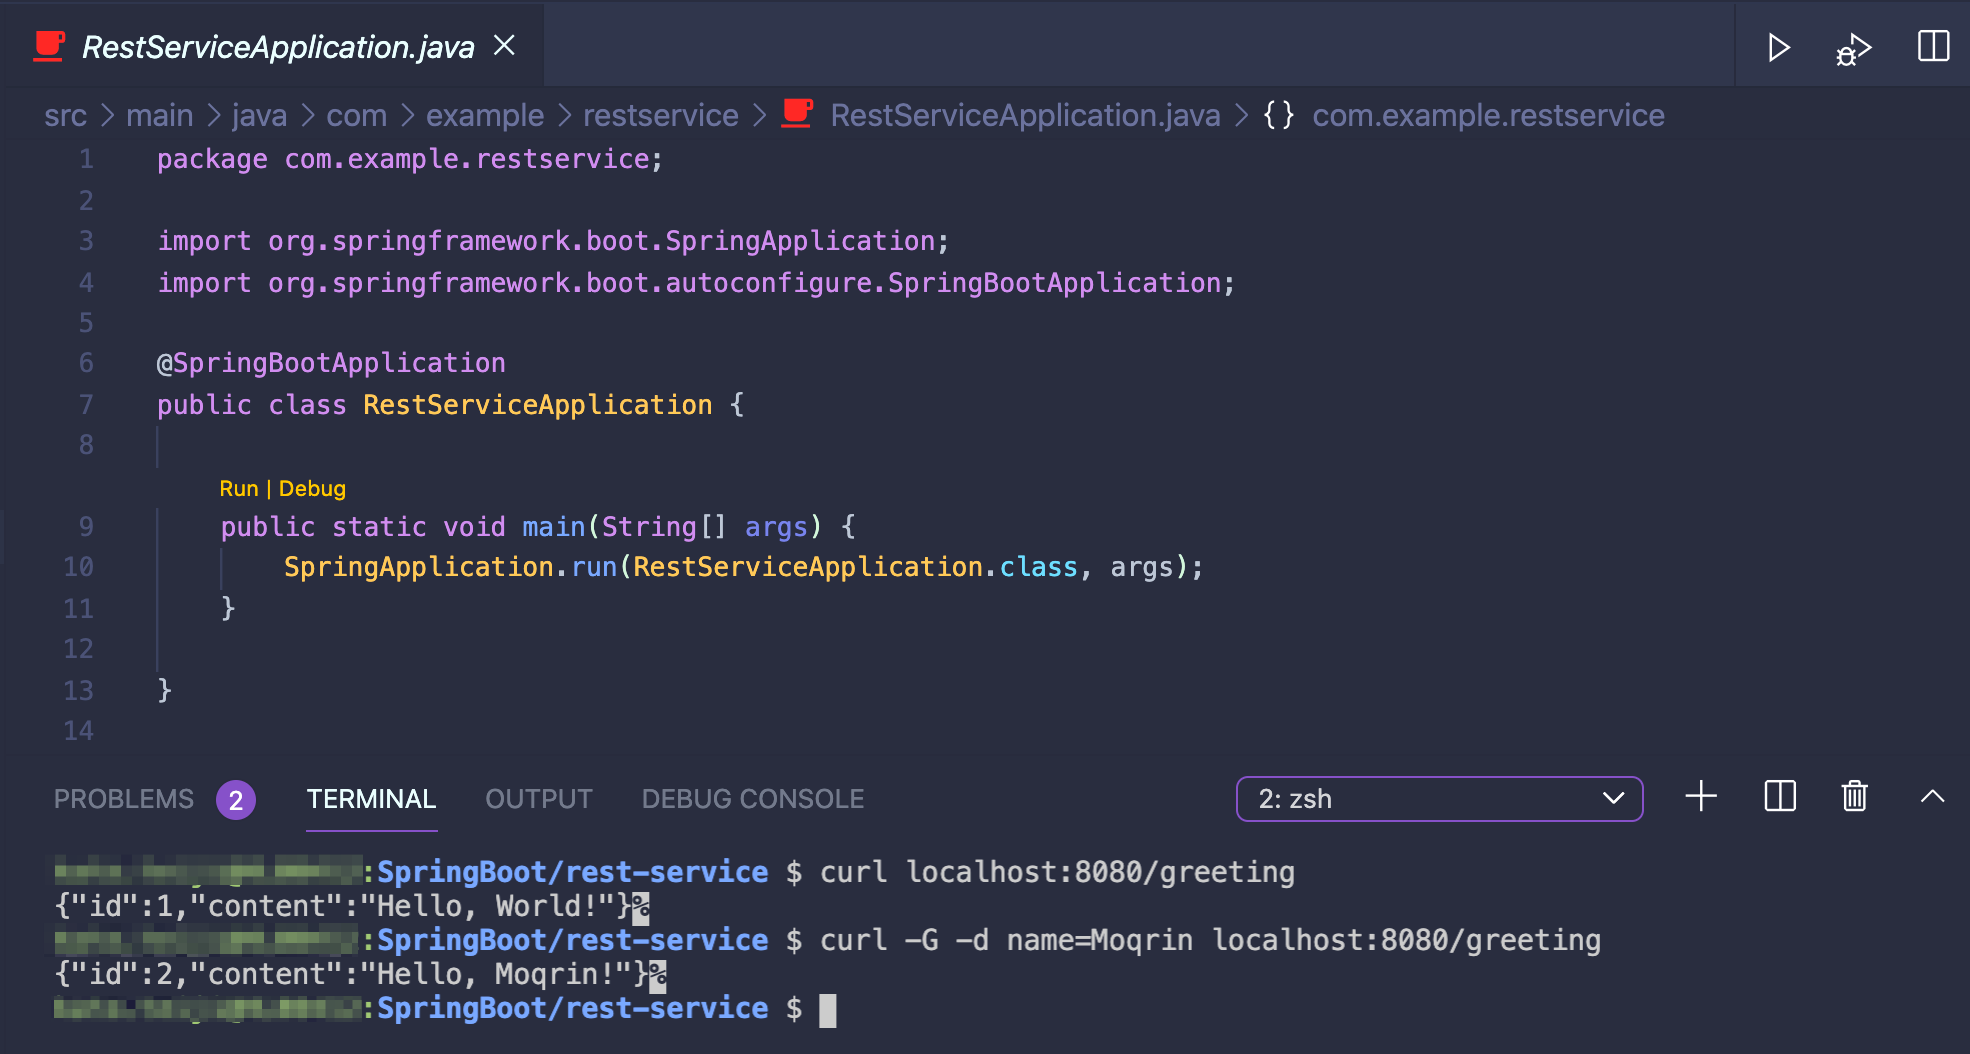Open the DEBUG CONSOLE tab
The width and height of the screenshot is (1970, 1054).
point(751,798)
